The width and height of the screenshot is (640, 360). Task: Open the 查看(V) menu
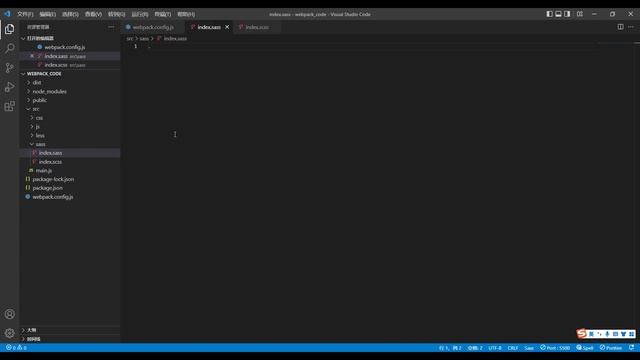[93, 14]
